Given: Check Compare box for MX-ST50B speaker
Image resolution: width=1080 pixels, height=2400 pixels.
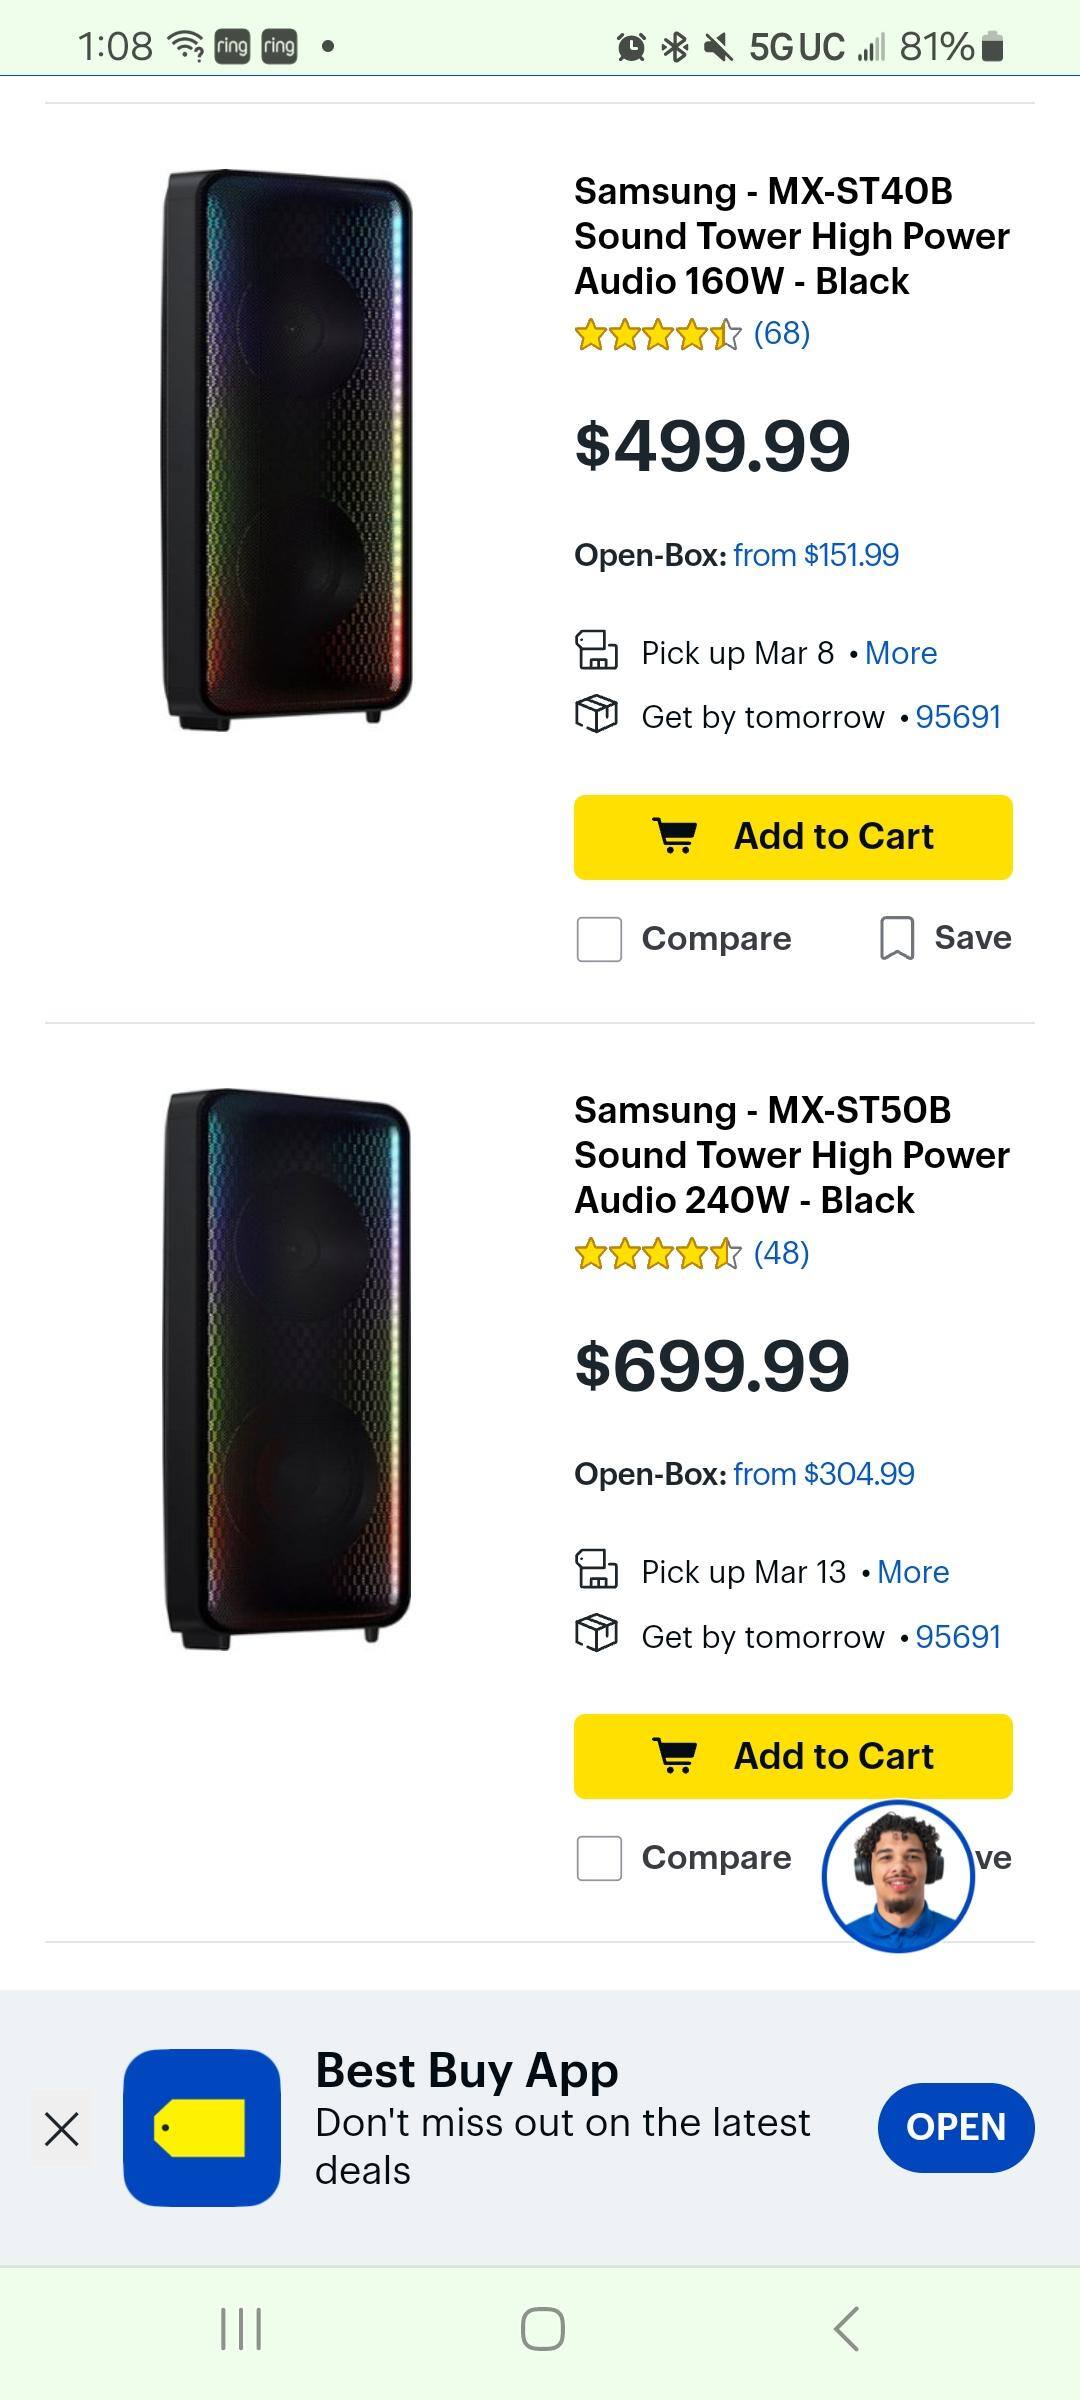Looking at the screenshot, I should pos(599,1858).
